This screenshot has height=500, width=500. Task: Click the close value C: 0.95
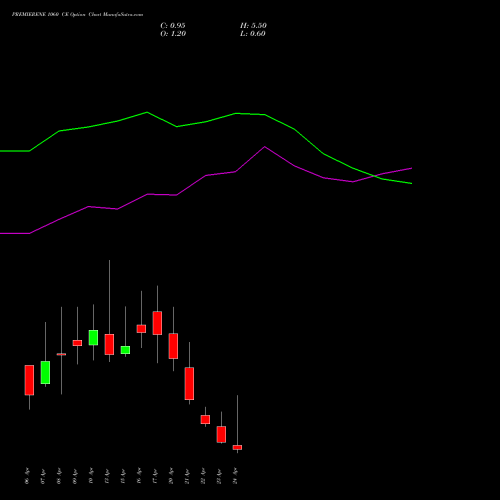click(x=173, y=26)
